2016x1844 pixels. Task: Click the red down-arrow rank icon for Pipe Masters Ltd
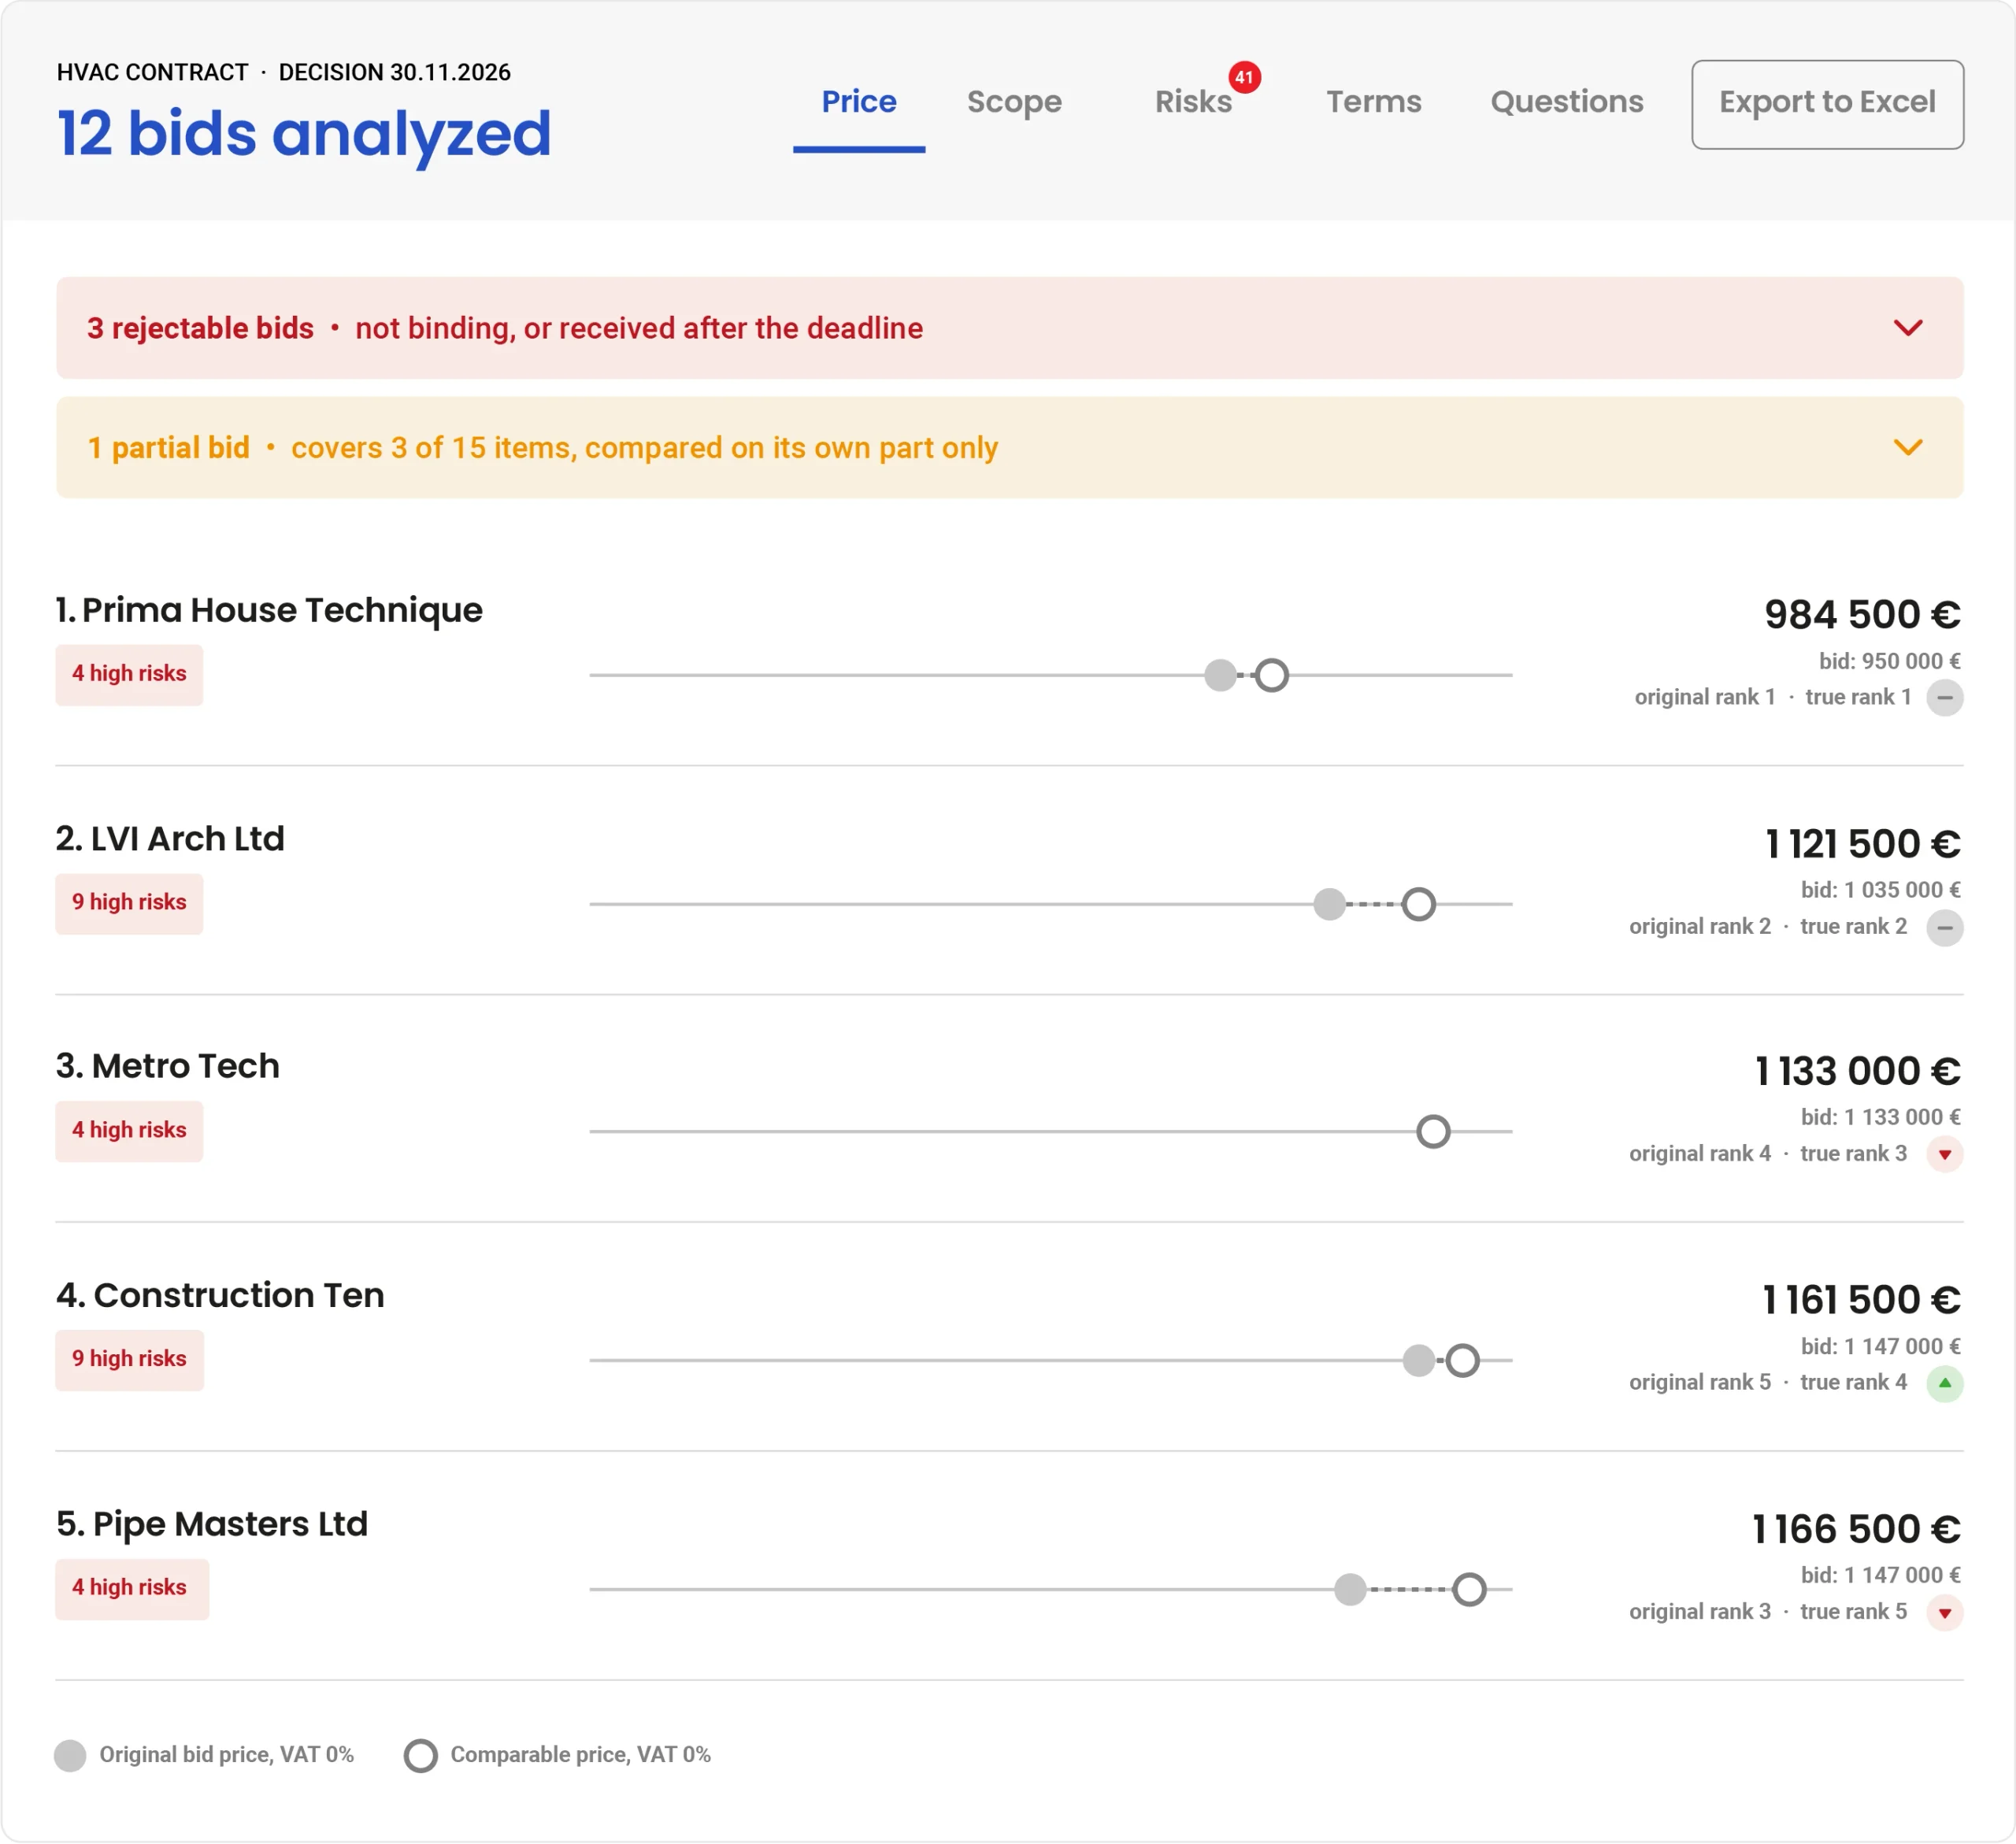[x=1944, y=1612]
